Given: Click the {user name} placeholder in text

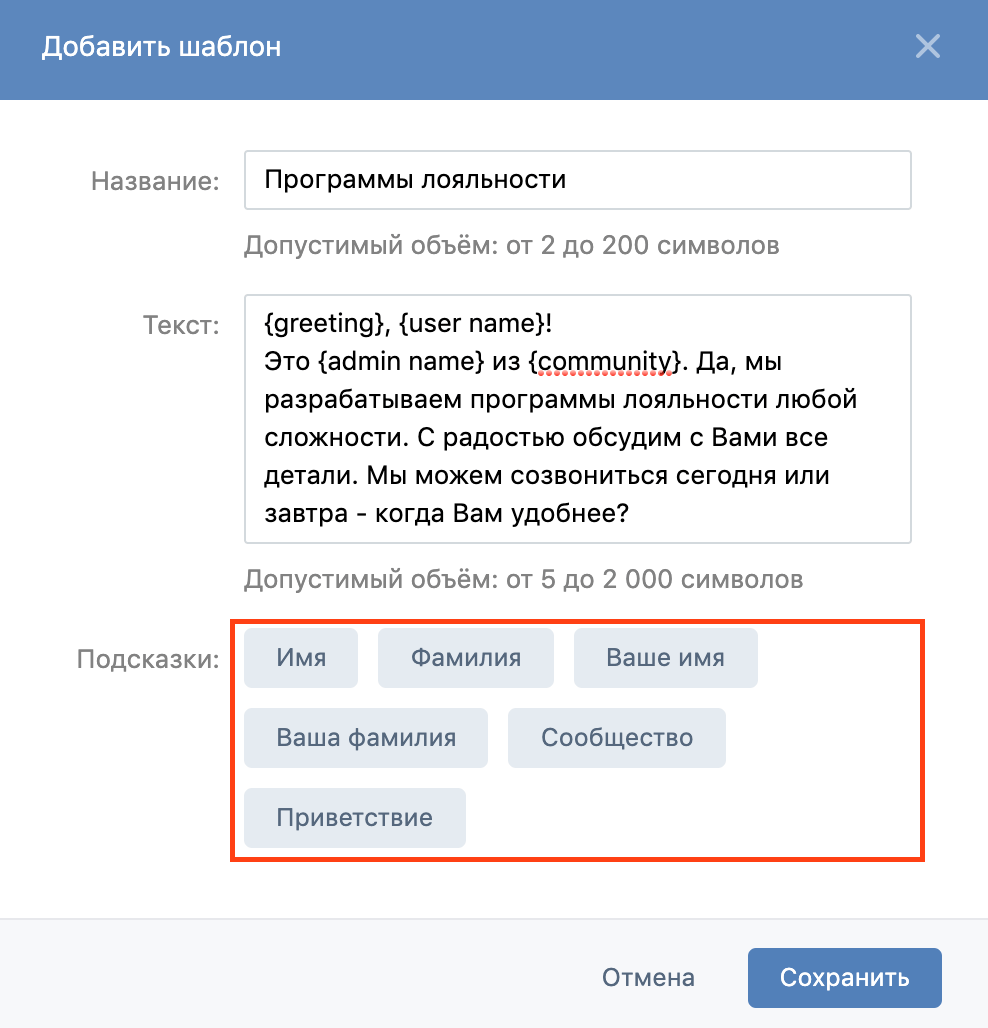Looking at the screenshot, I should (x=466, y=324).
